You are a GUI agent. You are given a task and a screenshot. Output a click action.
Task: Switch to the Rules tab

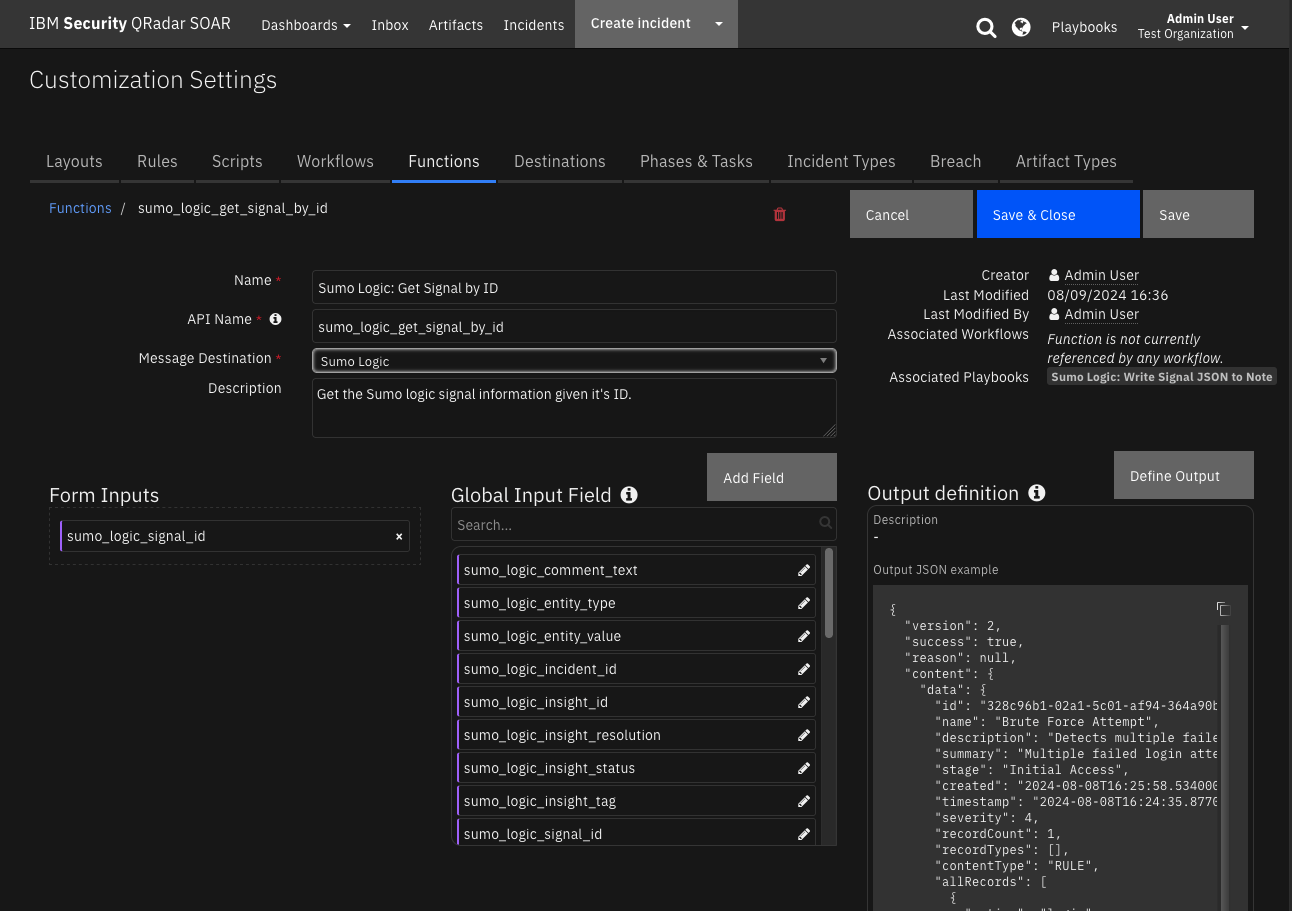coord(157,161)
